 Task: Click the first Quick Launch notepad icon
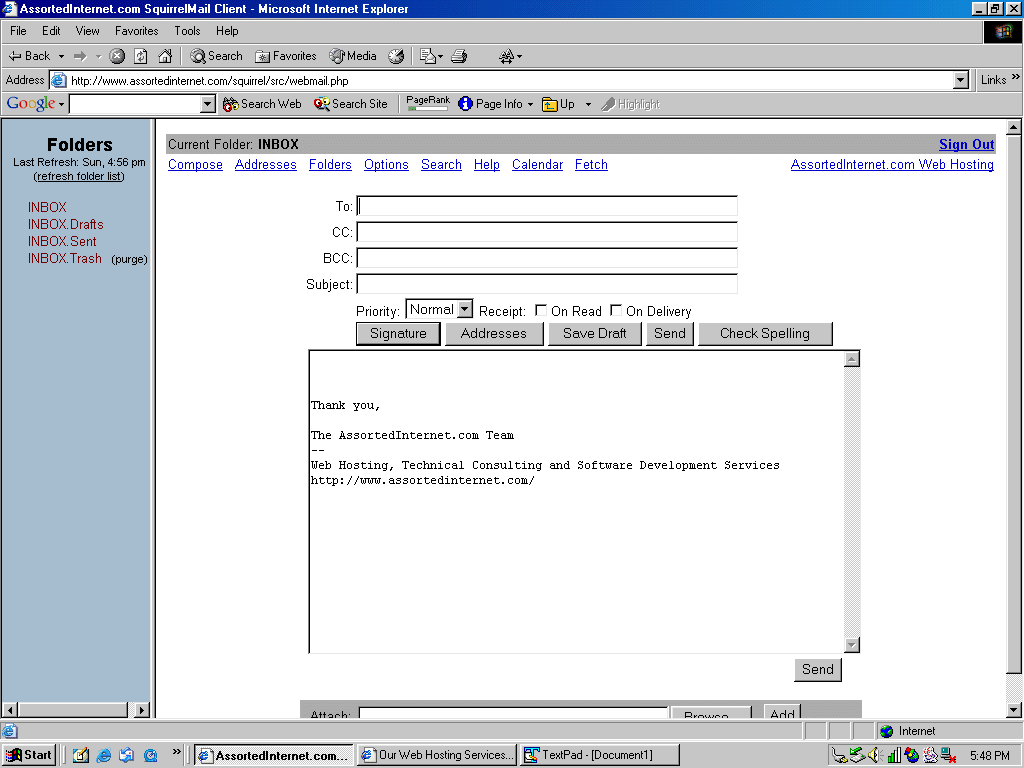[80, 755]
